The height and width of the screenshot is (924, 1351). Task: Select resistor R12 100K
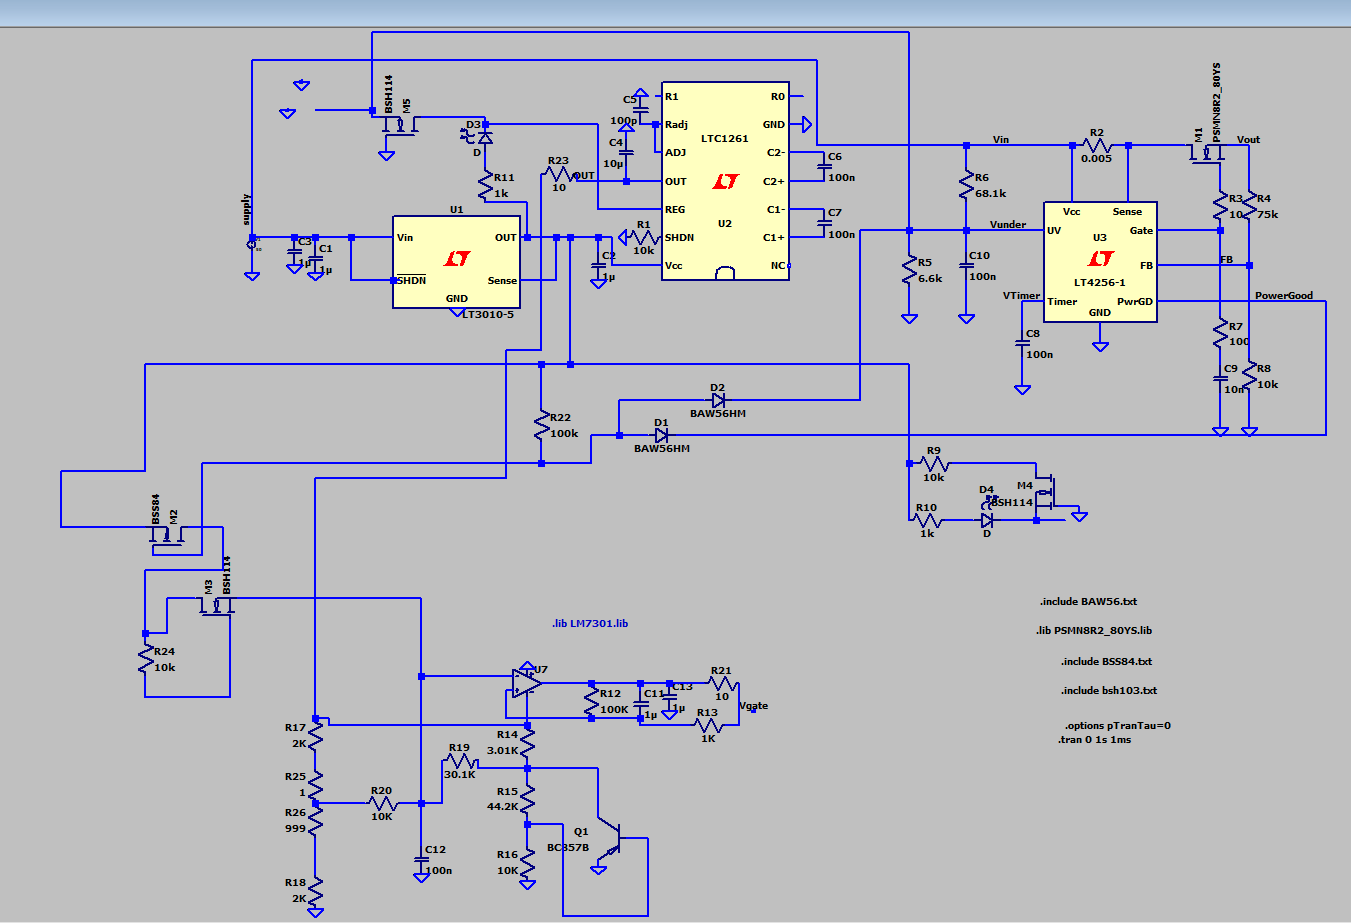tap(591, 701)
